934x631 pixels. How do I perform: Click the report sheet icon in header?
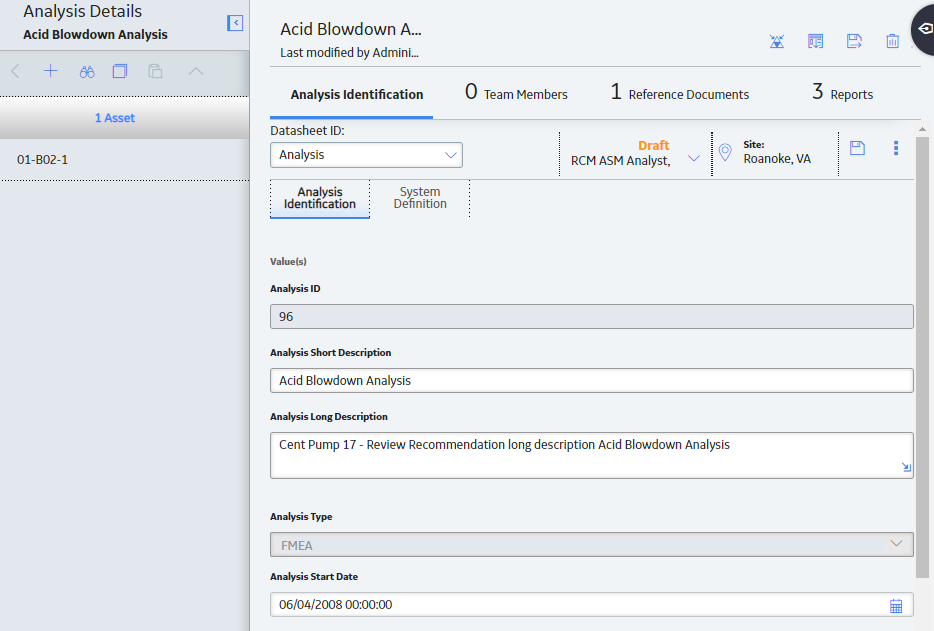815,41
